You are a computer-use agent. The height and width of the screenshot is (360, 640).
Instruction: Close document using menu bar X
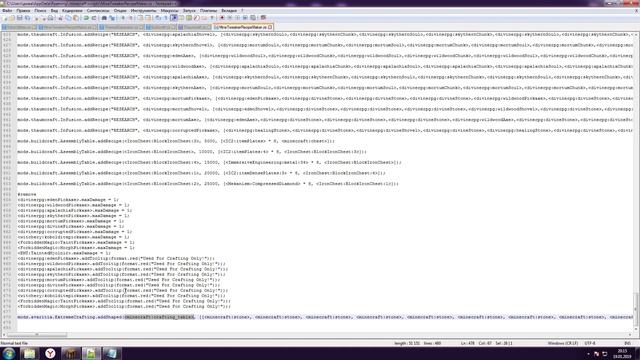[636, 11]
